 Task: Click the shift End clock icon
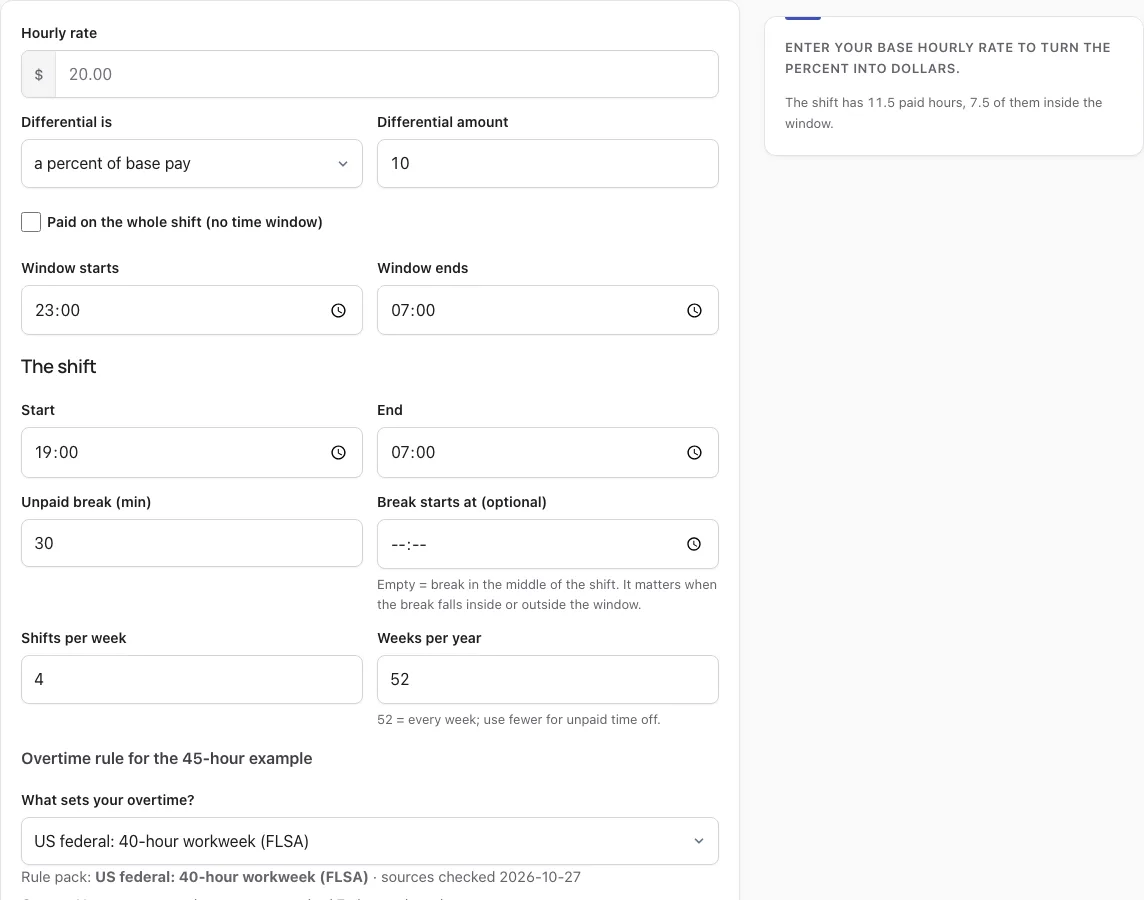[x=695, y=453]
